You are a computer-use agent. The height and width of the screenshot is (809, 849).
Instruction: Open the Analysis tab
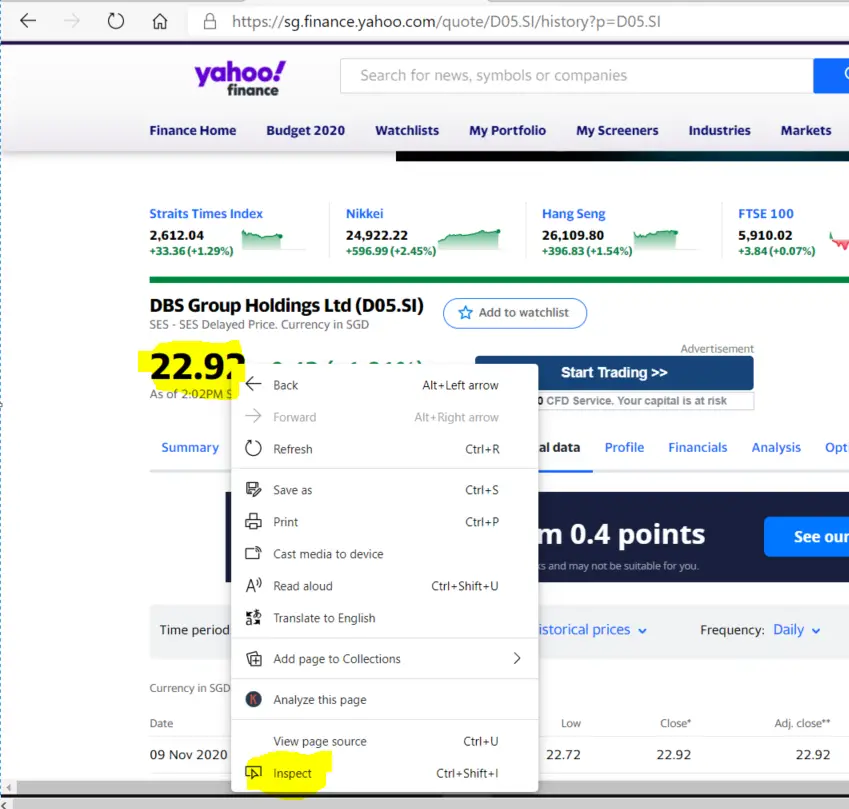pyautogui.click(x=776, y=447)
